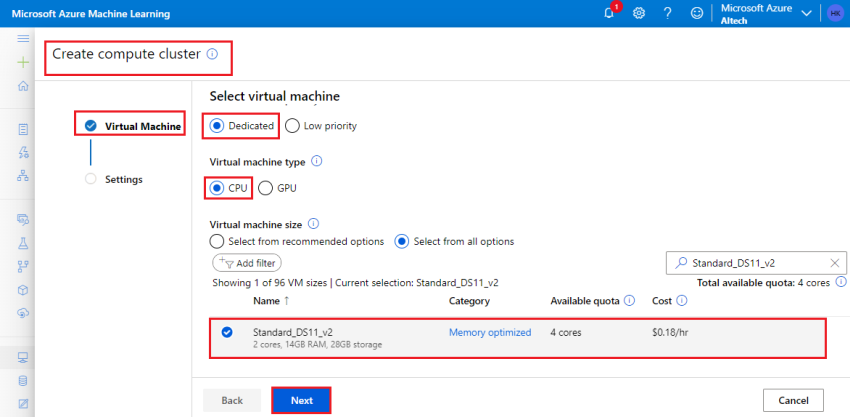
Task: Open Designer hierarchy icon in sidebar
Action: coord(23,176)
